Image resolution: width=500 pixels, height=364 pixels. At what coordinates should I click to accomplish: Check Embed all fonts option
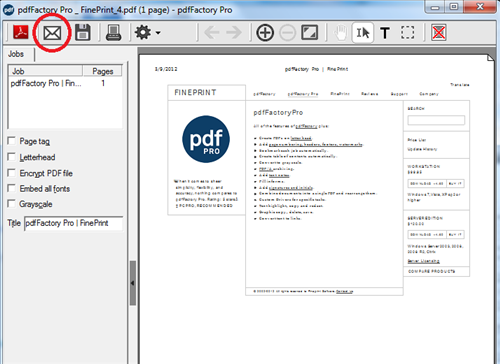coord(12,188)
